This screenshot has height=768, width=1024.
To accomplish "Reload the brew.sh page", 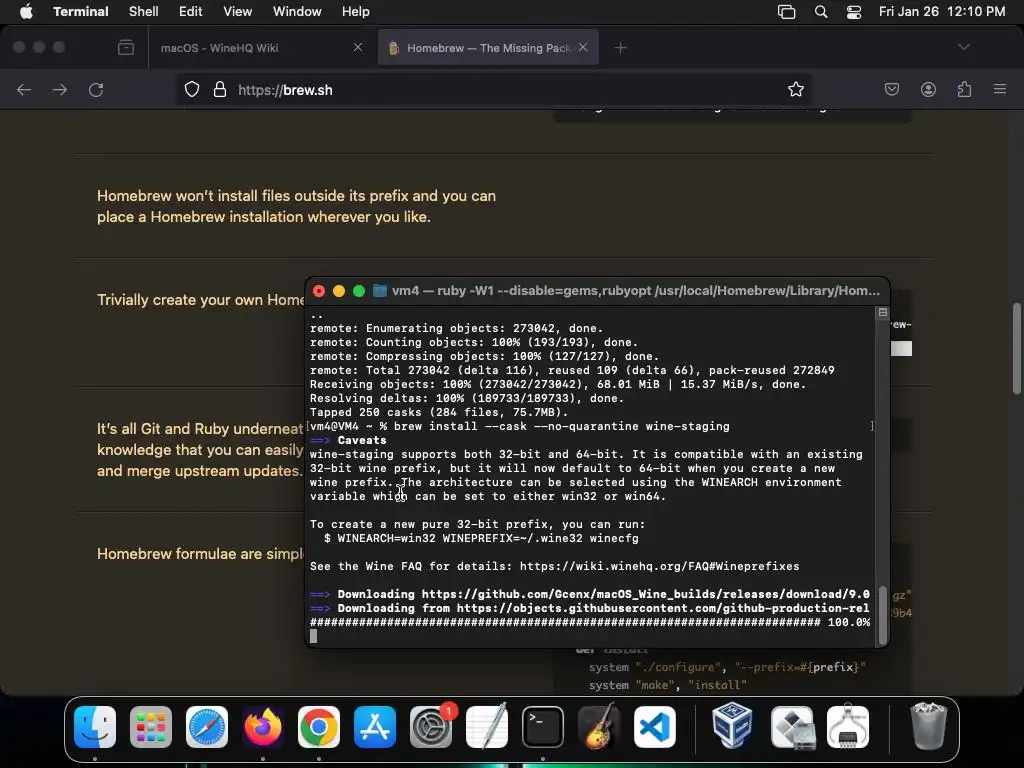I will 96,89.
